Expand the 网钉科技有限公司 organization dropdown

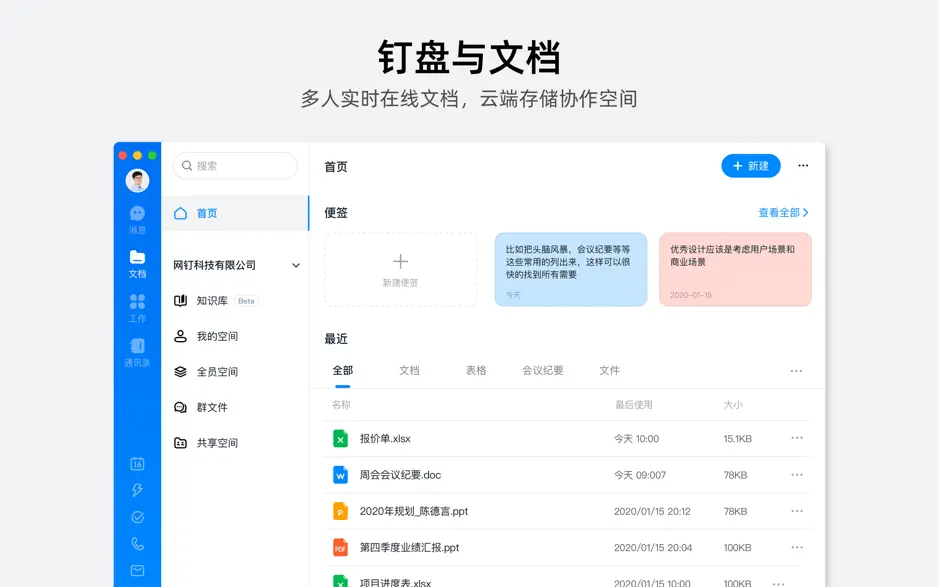[295, 265]
